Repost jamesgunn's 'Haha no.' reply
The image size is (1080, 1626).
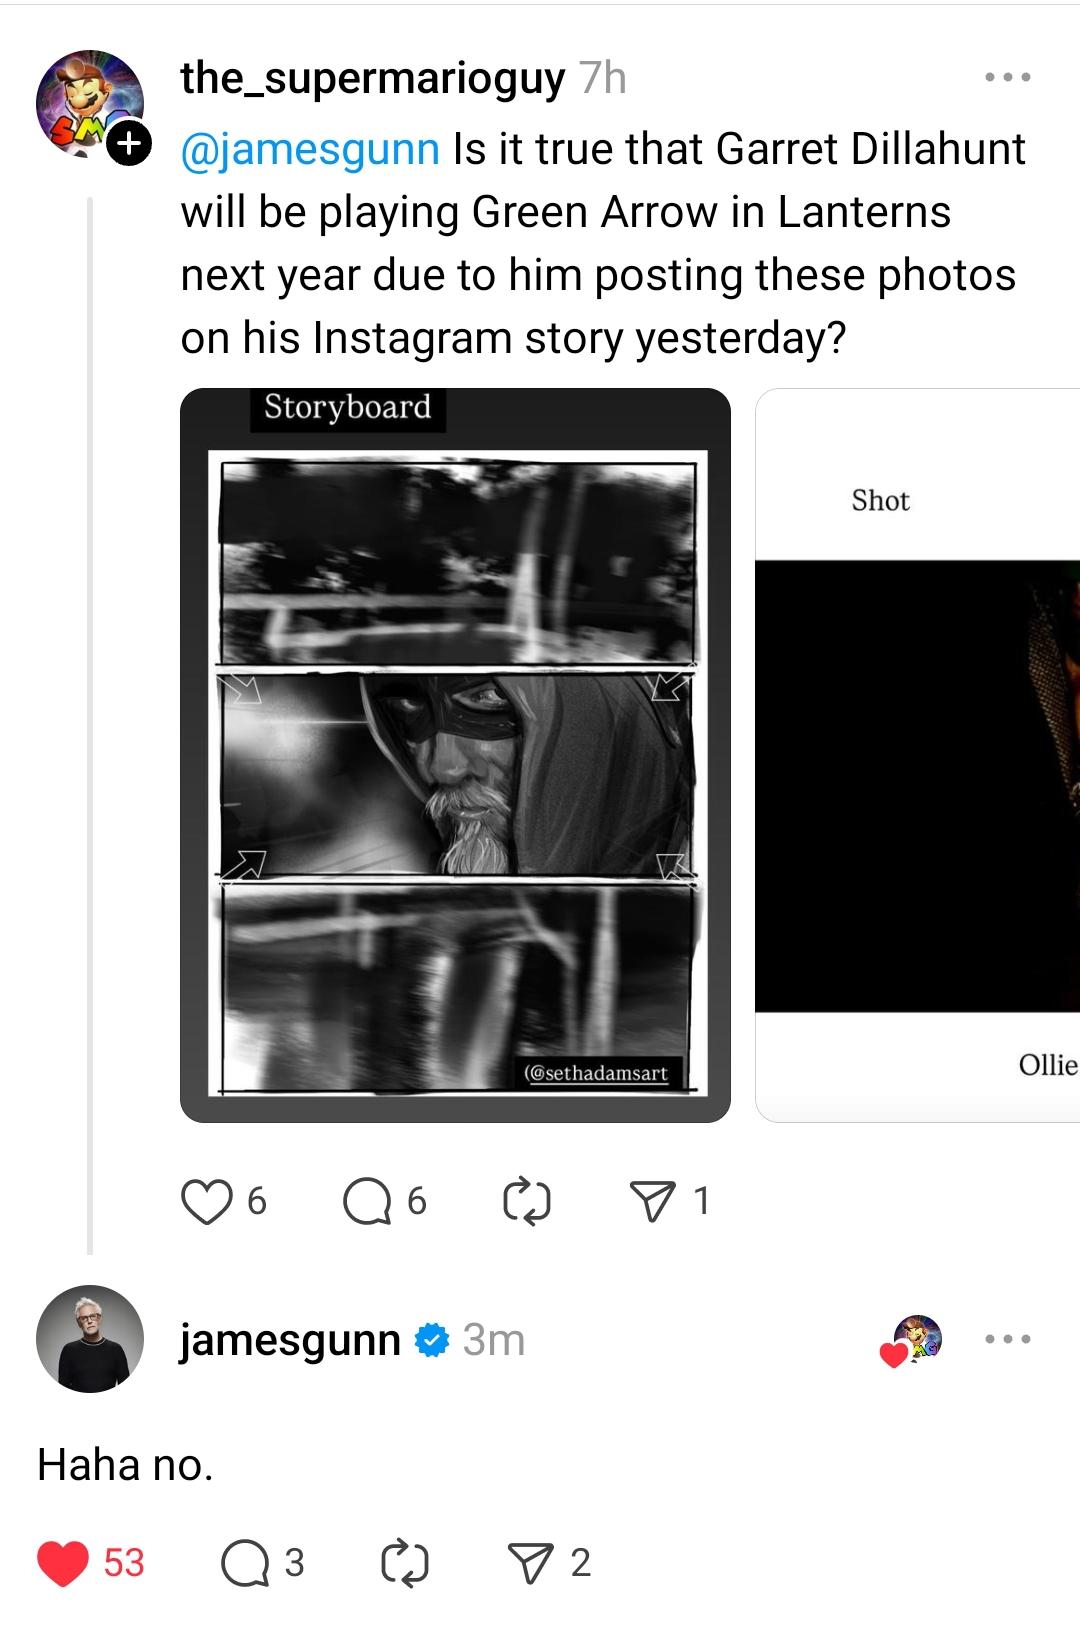[x=405, y=1563]
